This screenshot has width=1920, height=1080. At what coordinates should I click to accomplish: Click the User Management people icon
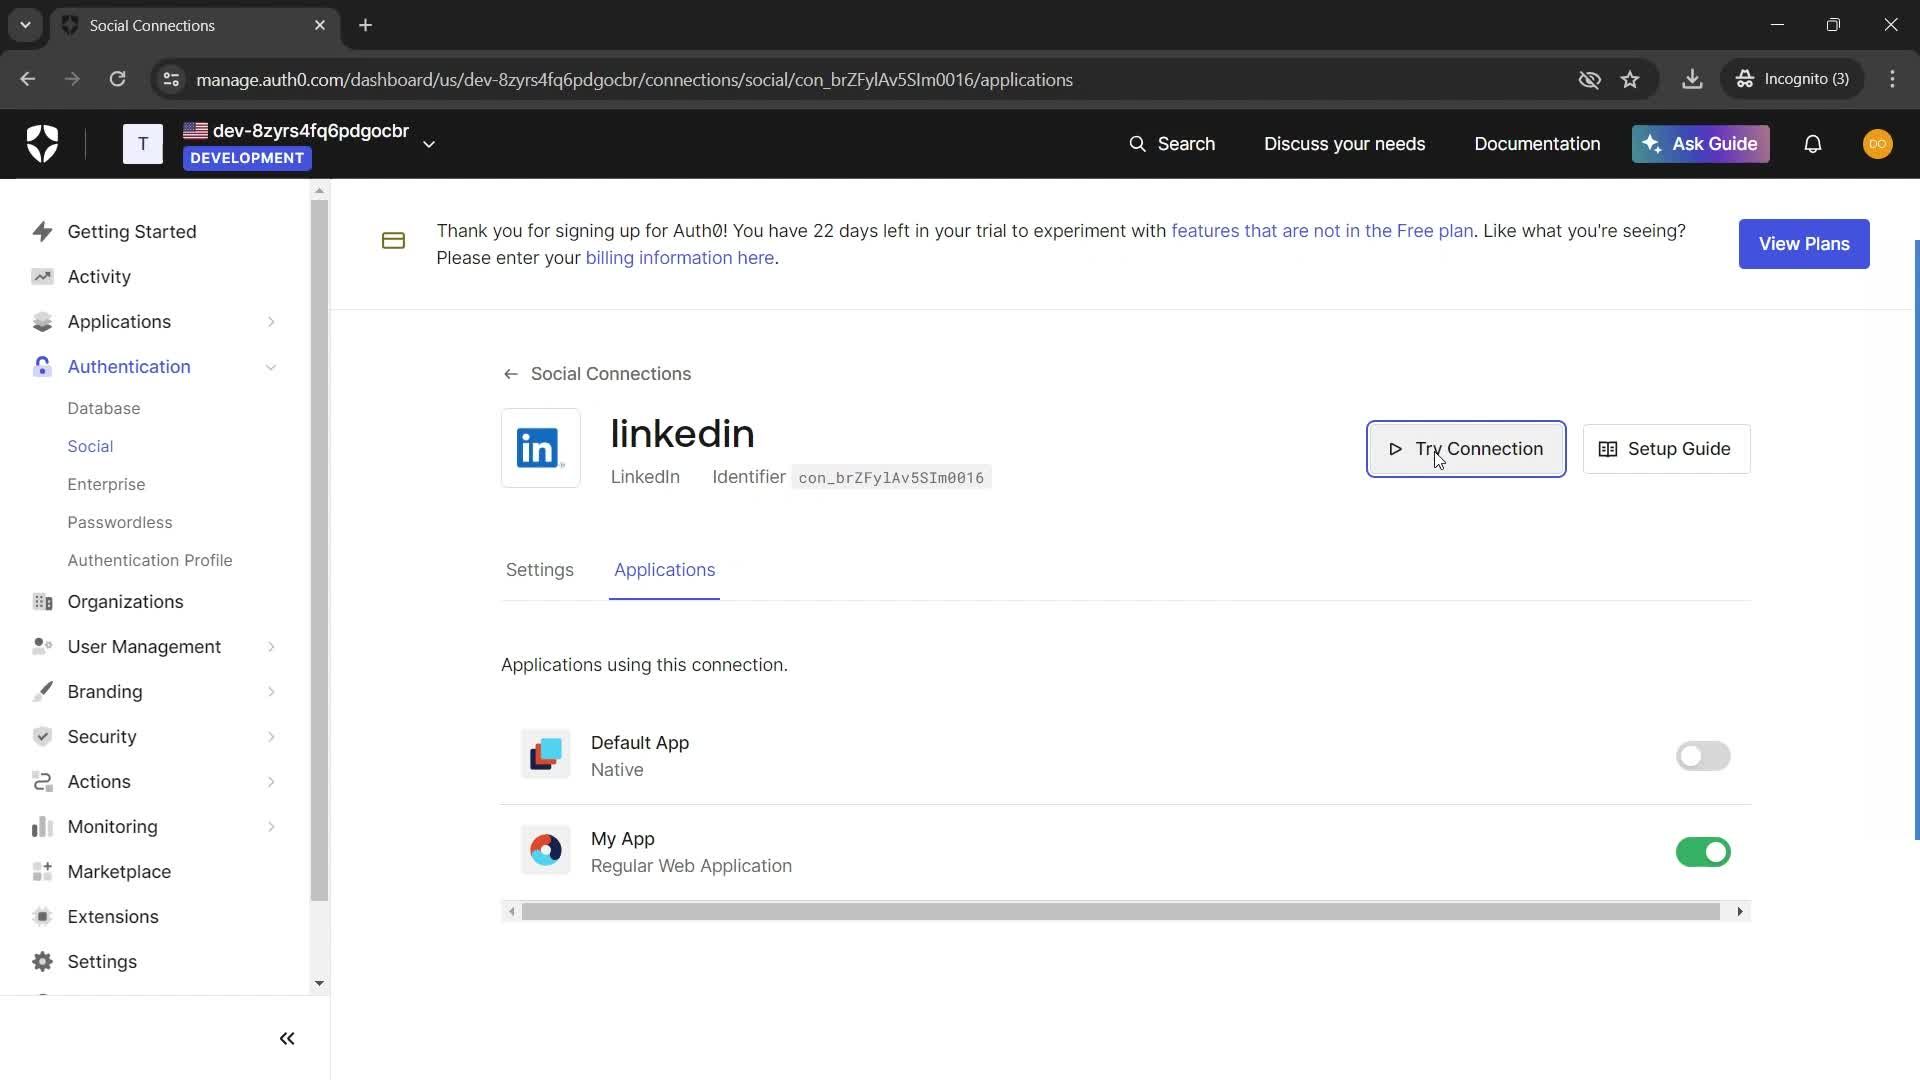(42, 647)
